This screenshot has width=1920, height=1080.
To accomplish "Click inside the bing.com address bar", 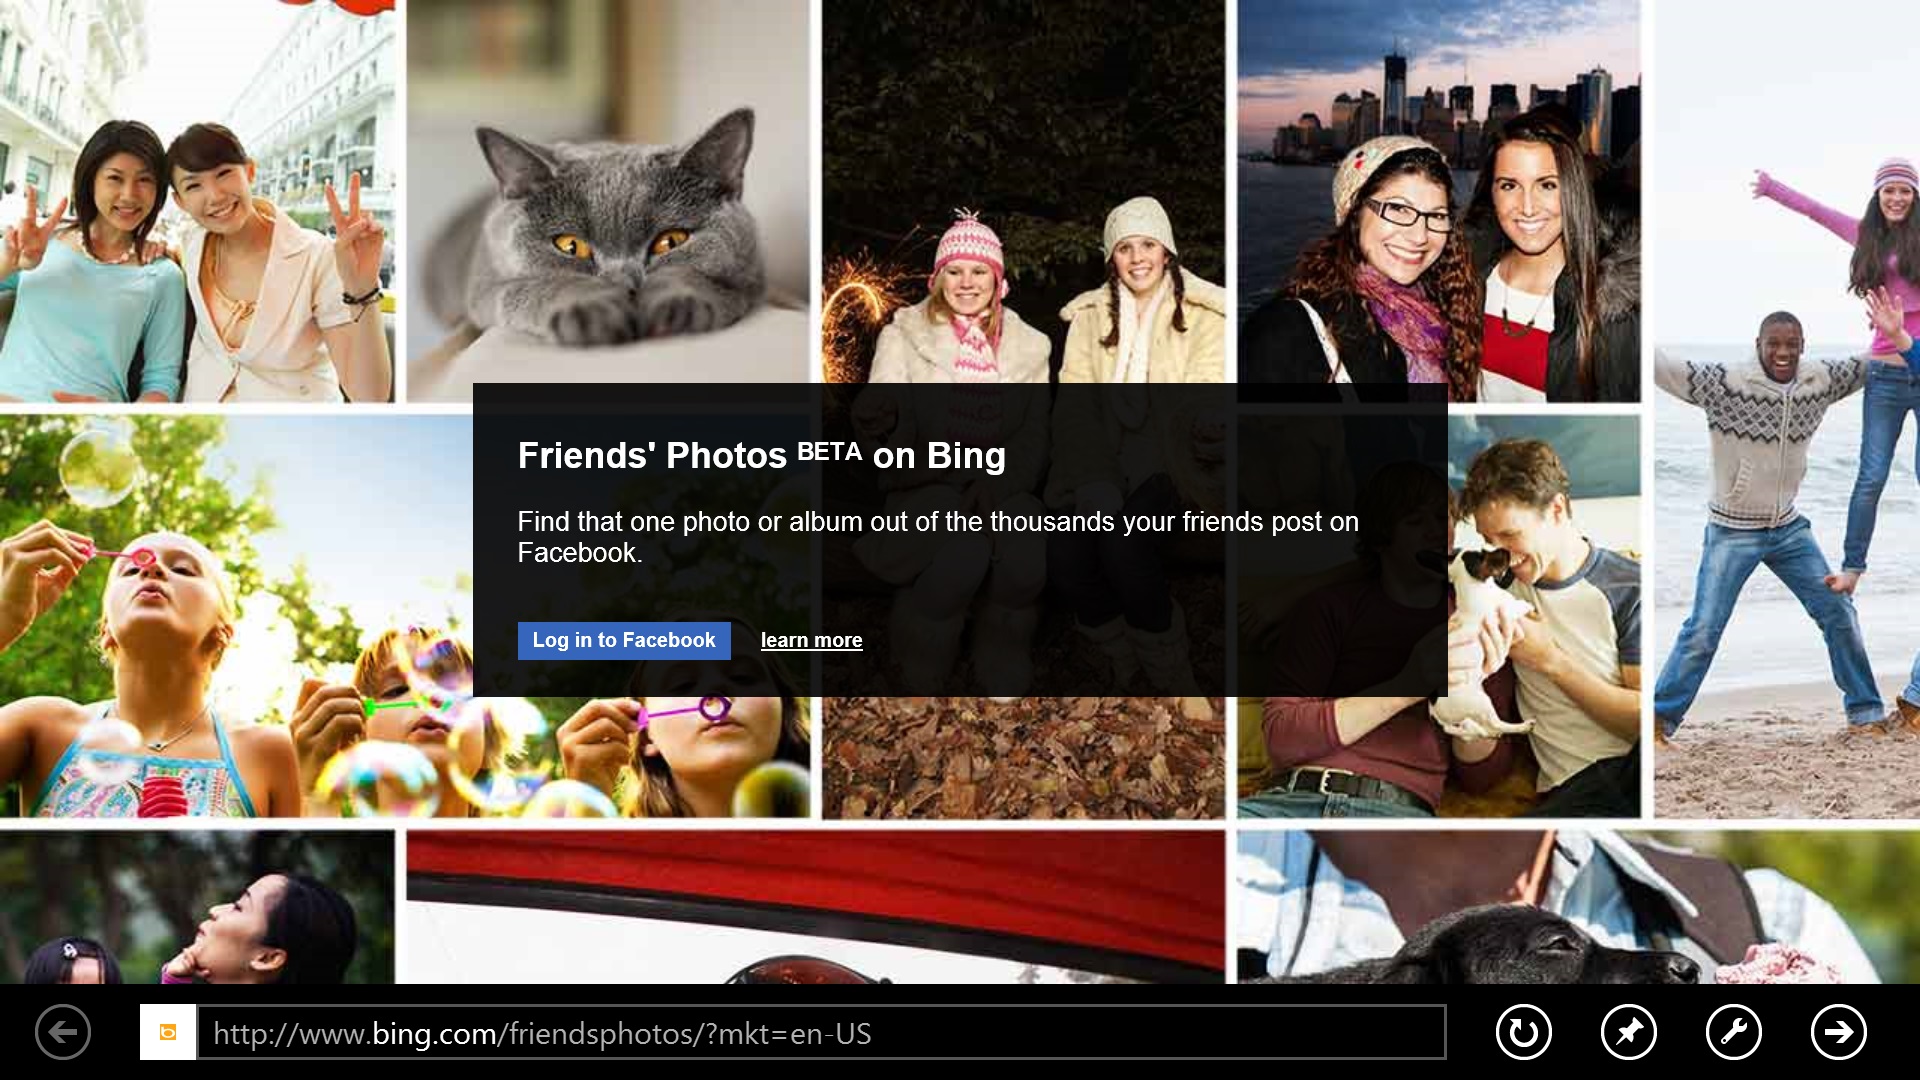I will pyautogui.click(x=821, y=1032).
